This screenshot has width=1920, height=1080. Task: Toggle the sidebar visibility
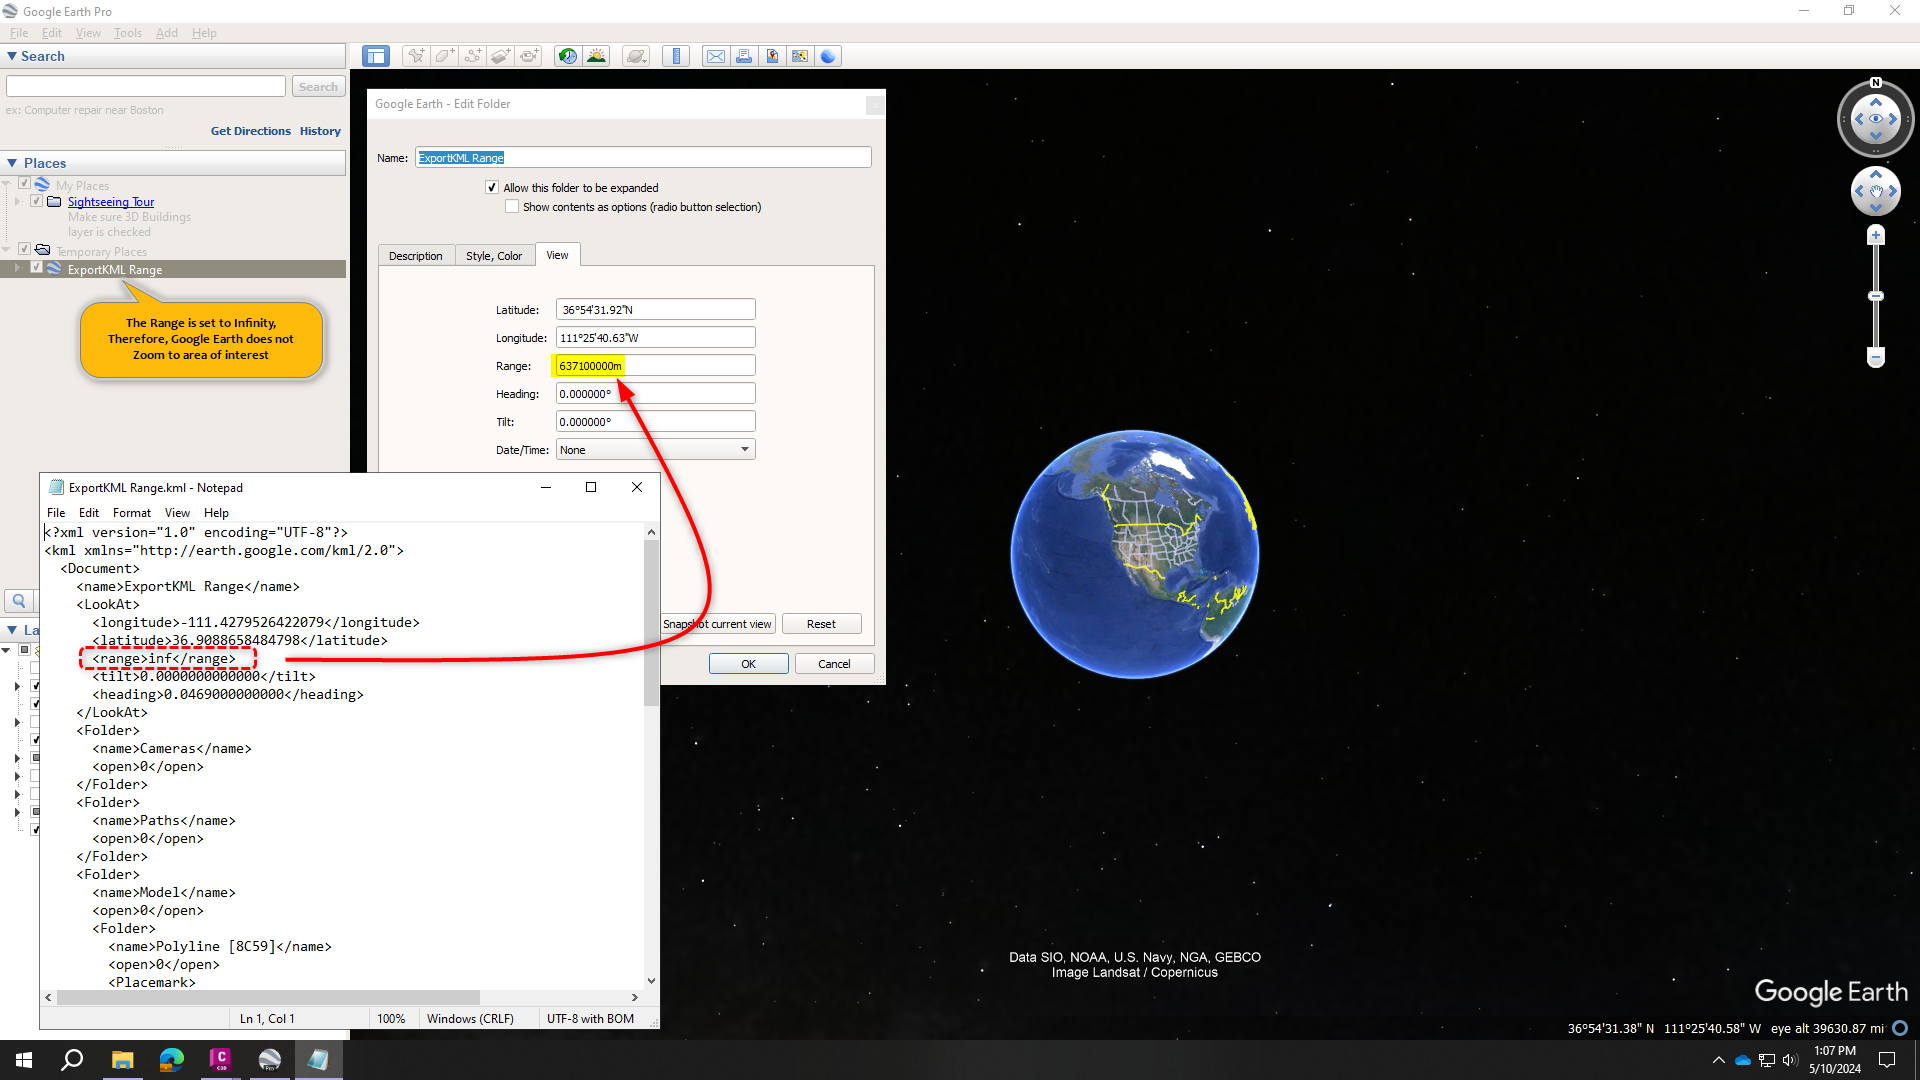click(375, 56)
